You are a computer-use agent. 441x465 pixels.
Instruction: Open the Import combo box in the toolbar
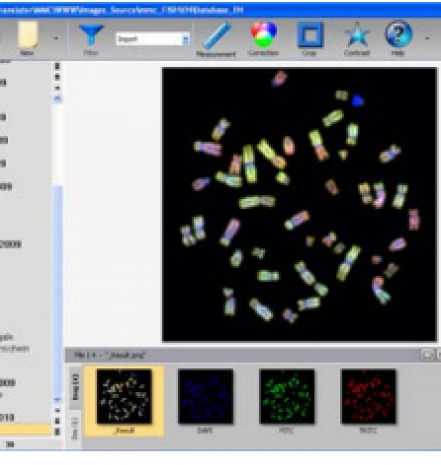pyautogui.click(x=153, y=39)
